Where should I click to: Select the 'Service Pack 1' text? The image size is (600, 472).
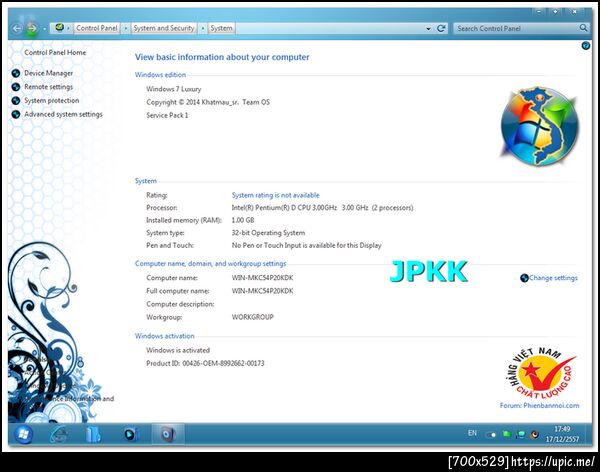click(167, 115)
